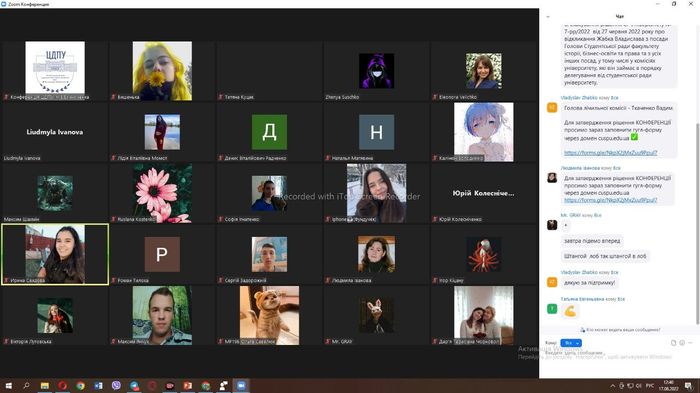Open the forms.gle link in Людмила Іванова's message
Screen dimensions: 700x393
coord(610,200)
